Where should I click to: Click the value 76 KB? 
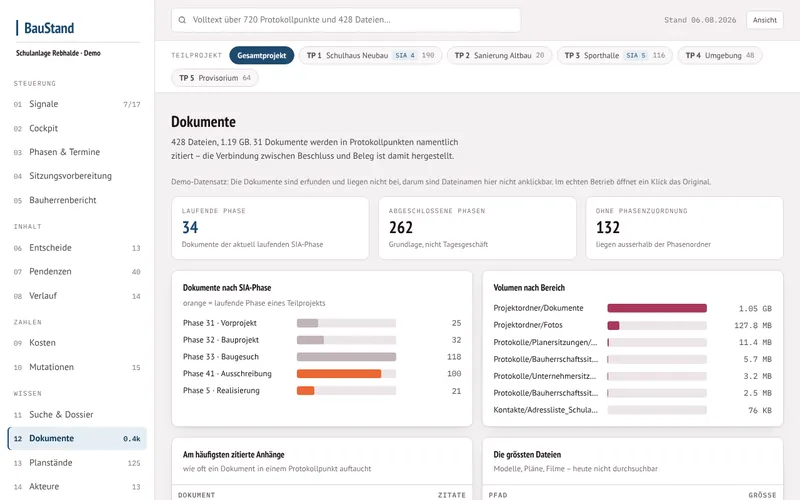(760, 410)
